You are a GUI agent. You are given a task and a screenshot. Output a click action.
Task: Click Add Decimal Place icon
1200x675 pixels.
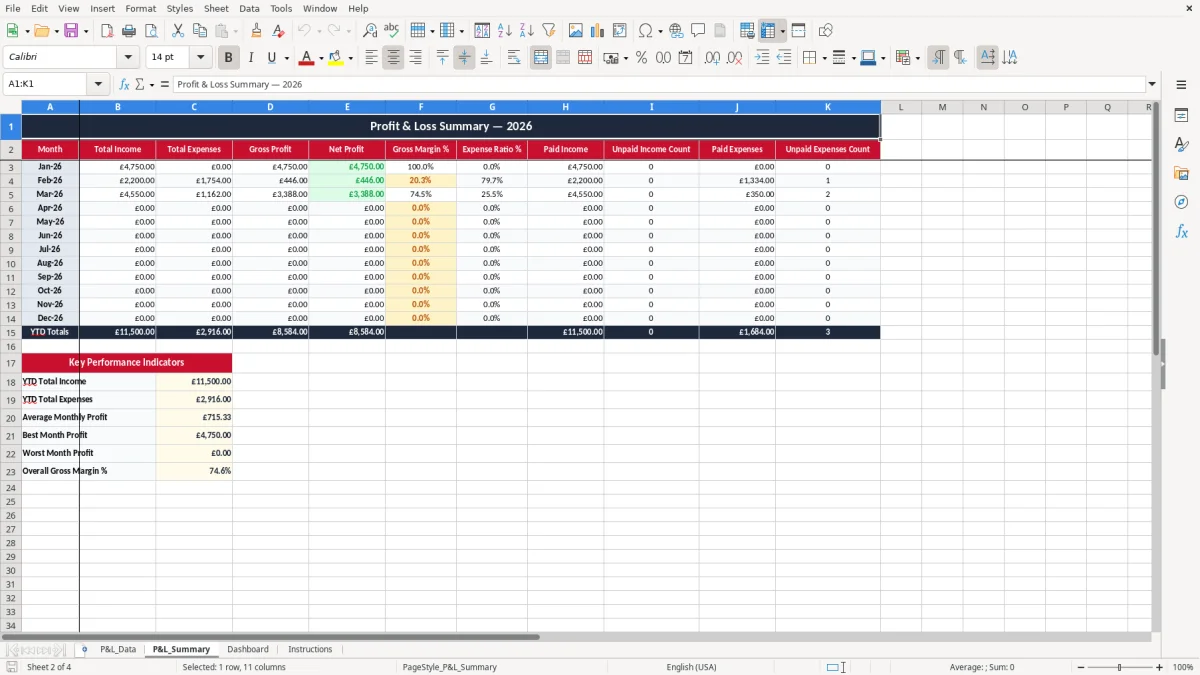pyautogui.click(x=713, y=58)
